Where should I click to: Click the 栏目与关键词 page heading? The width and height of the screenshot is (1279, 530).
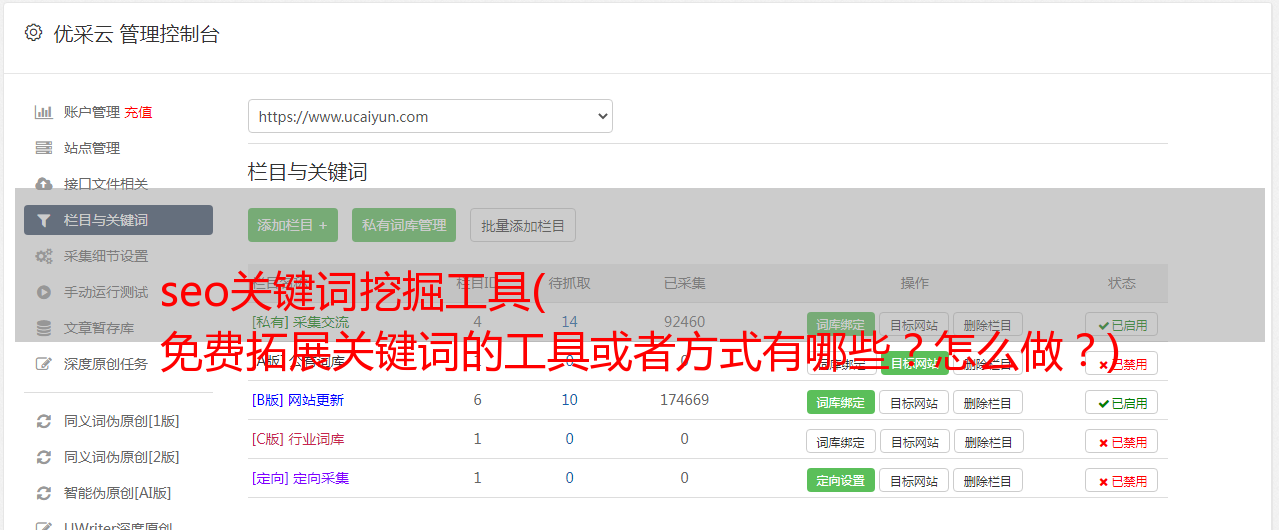pos(308,172)
